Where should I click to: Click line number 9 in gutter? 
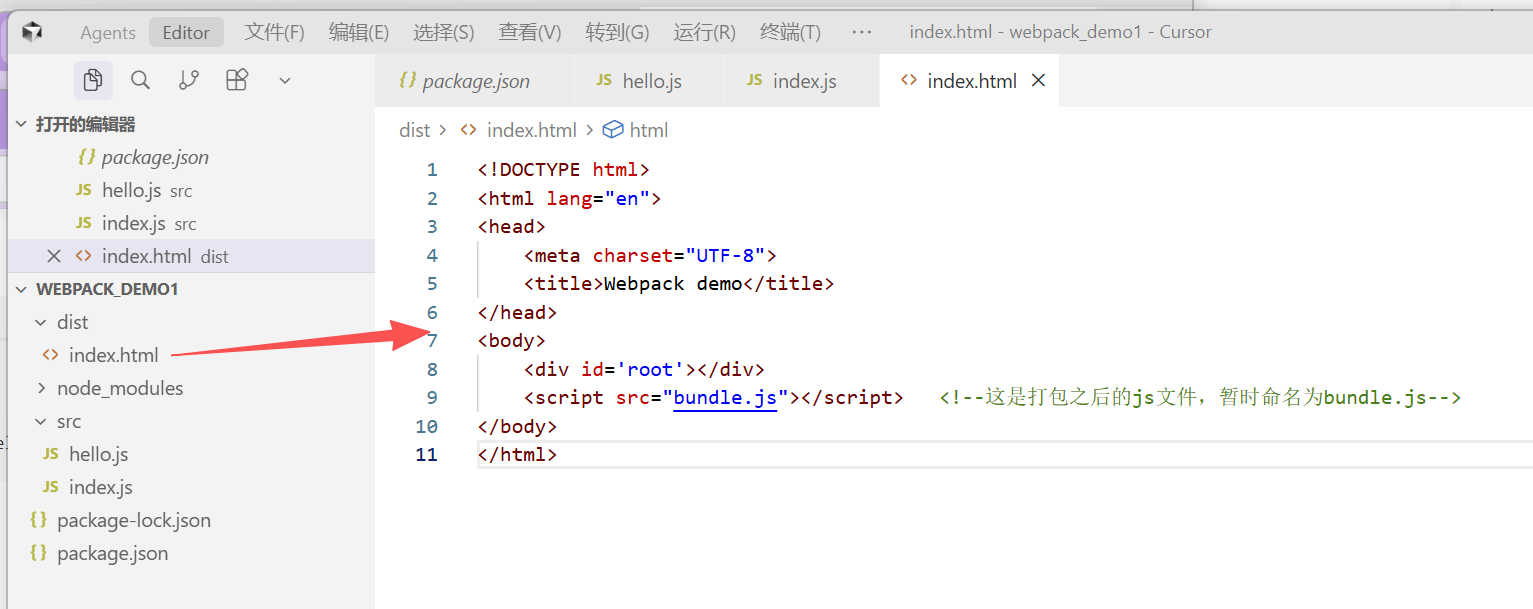pyautogui.click(x=431, y=398)
